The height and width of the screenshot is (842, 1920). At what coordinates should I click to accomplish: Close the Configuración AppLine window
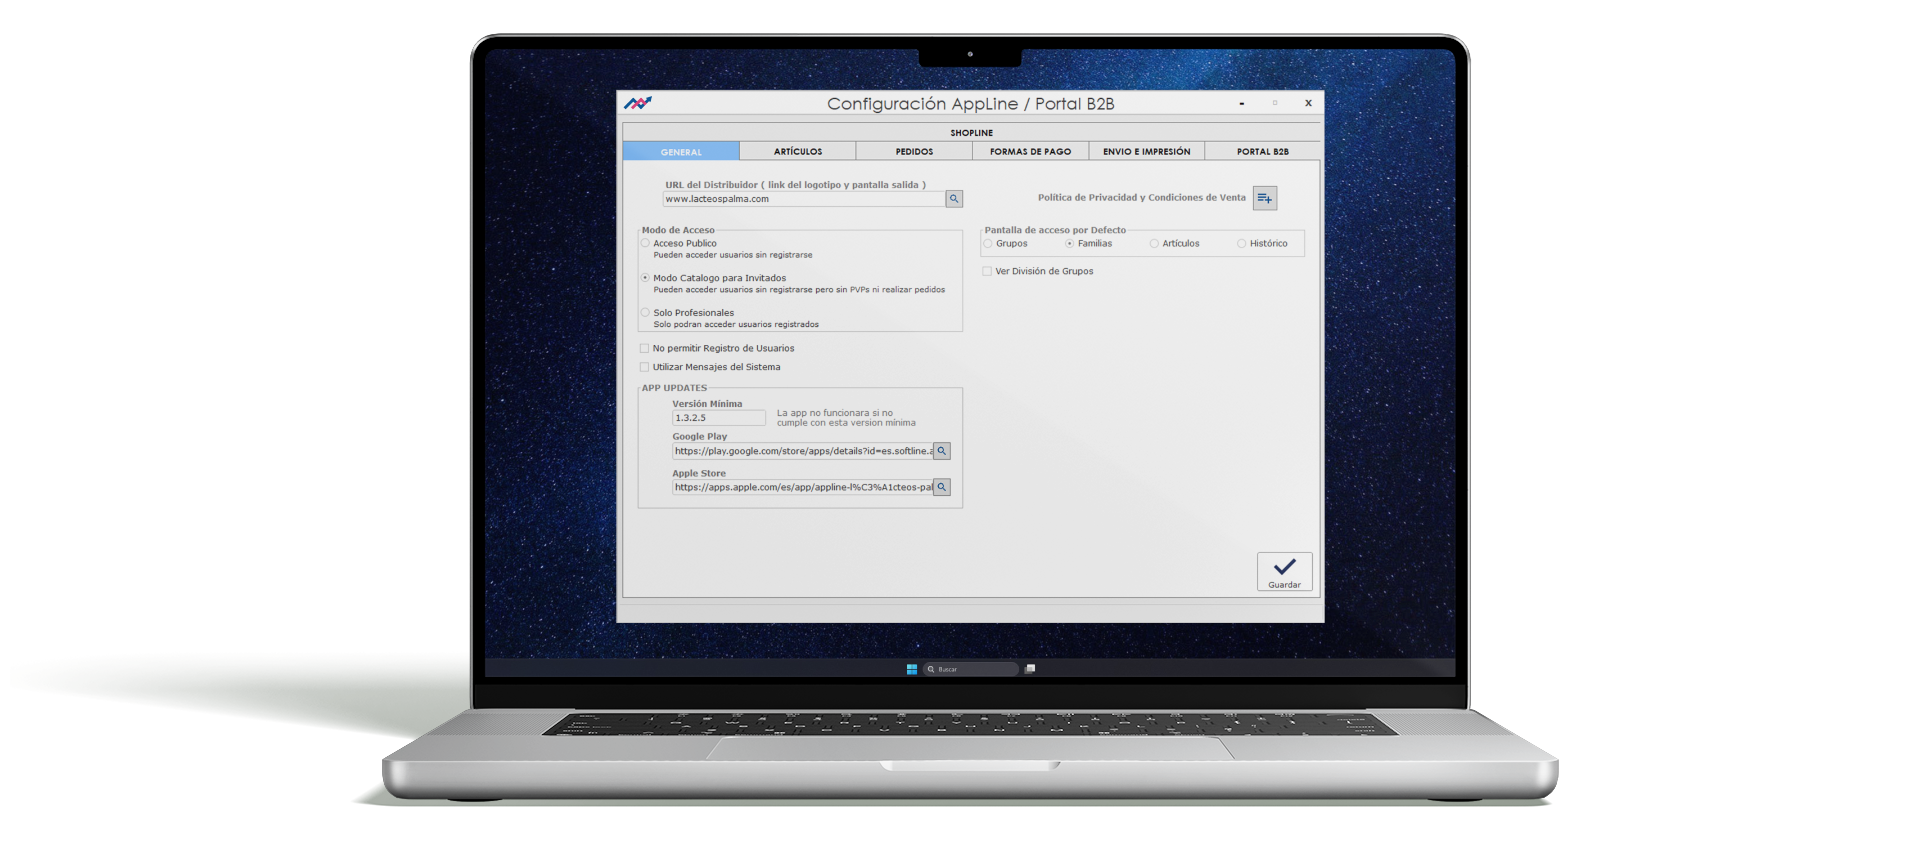[1308, 103]
